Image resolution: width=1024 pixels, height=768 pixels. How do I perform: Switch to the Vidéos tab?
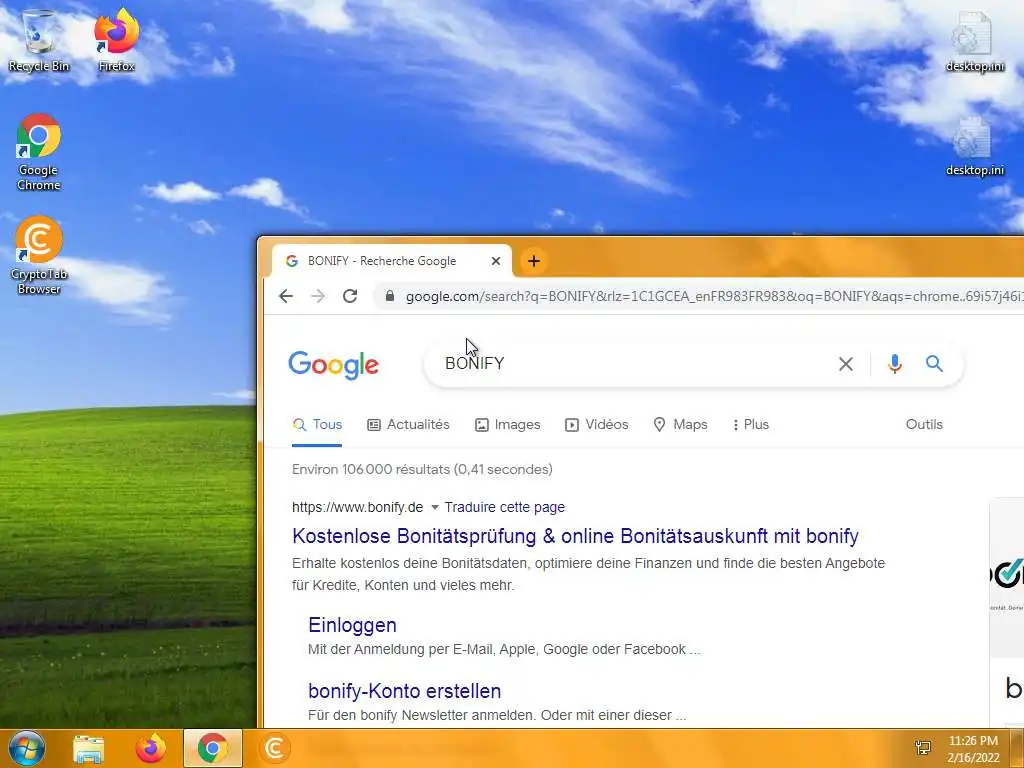click(x=596, y=424)
